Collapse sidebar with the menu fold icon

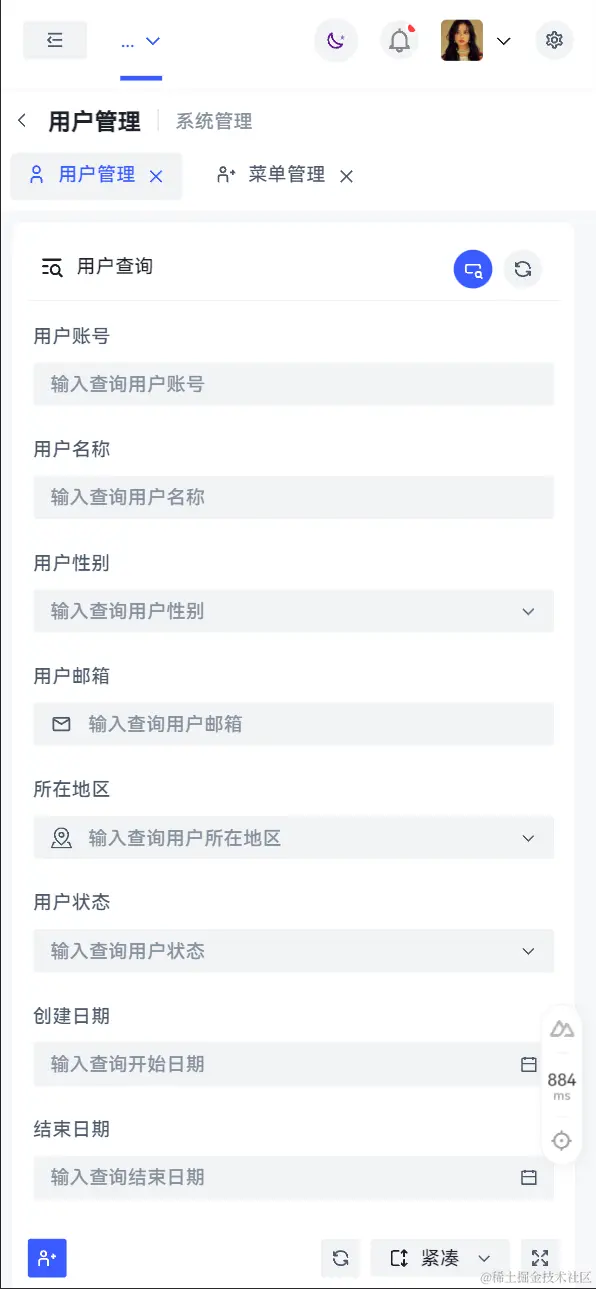point(55,40)
